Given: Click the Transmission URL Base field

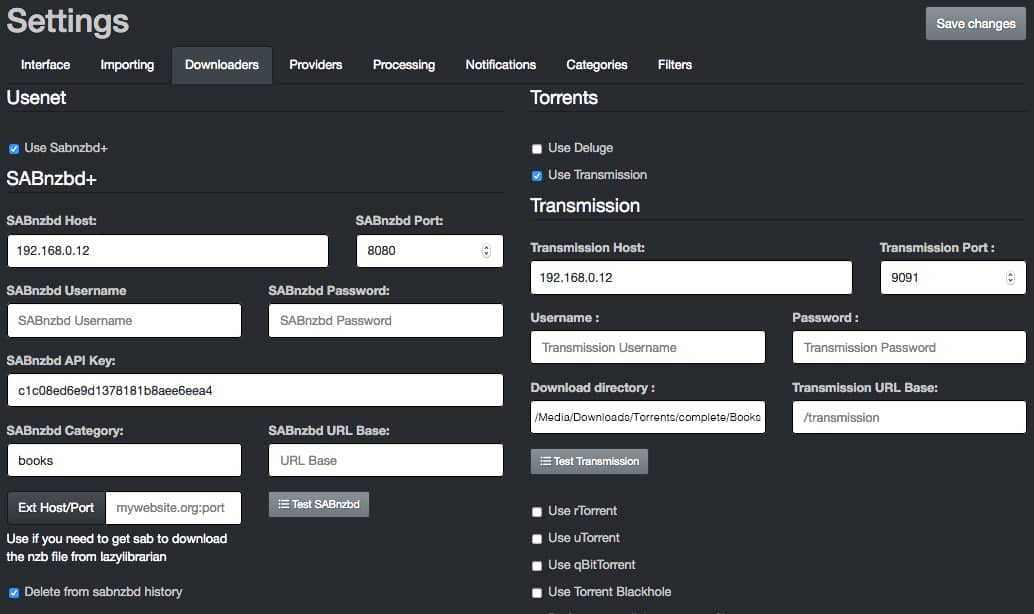Looking at the screenshot, I should tap(909, 417).
